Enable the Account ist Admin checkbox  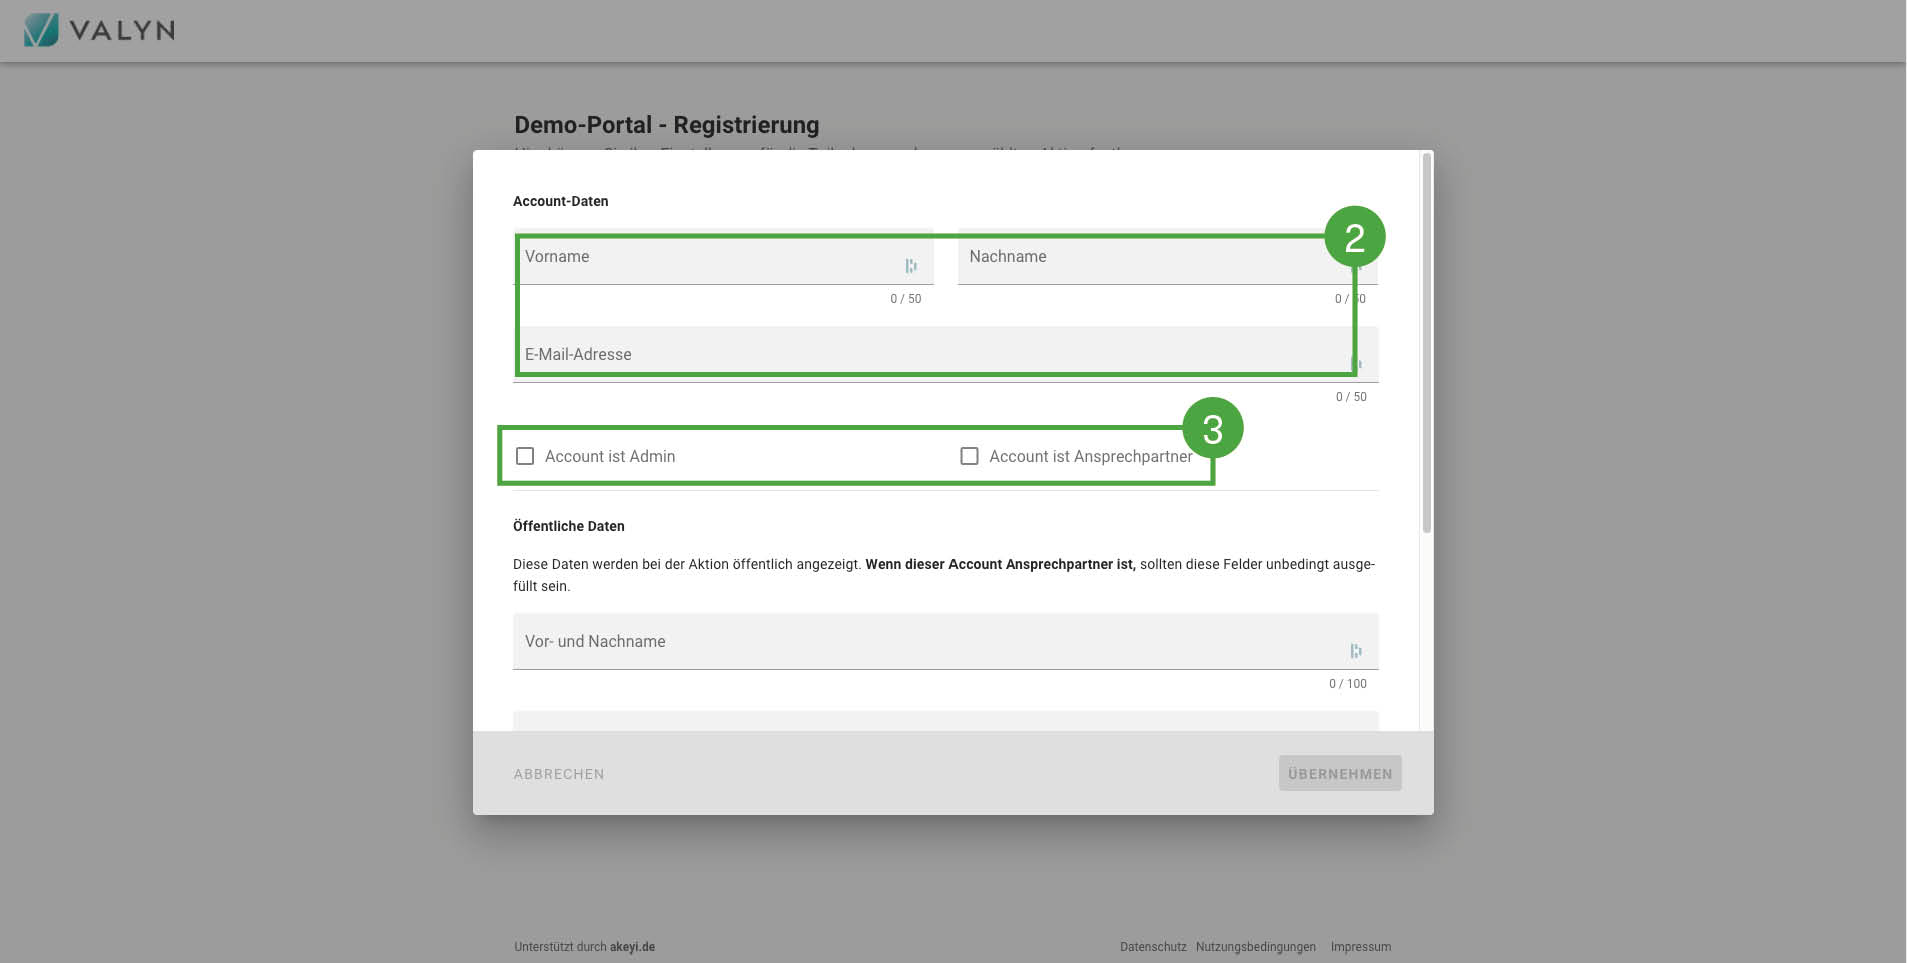pos(525,456)
